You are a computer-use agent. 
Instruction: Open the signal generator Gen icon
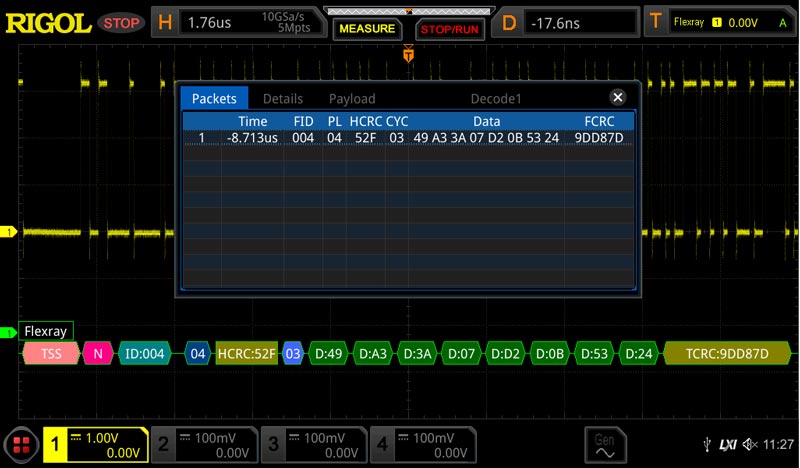[606, 443]
